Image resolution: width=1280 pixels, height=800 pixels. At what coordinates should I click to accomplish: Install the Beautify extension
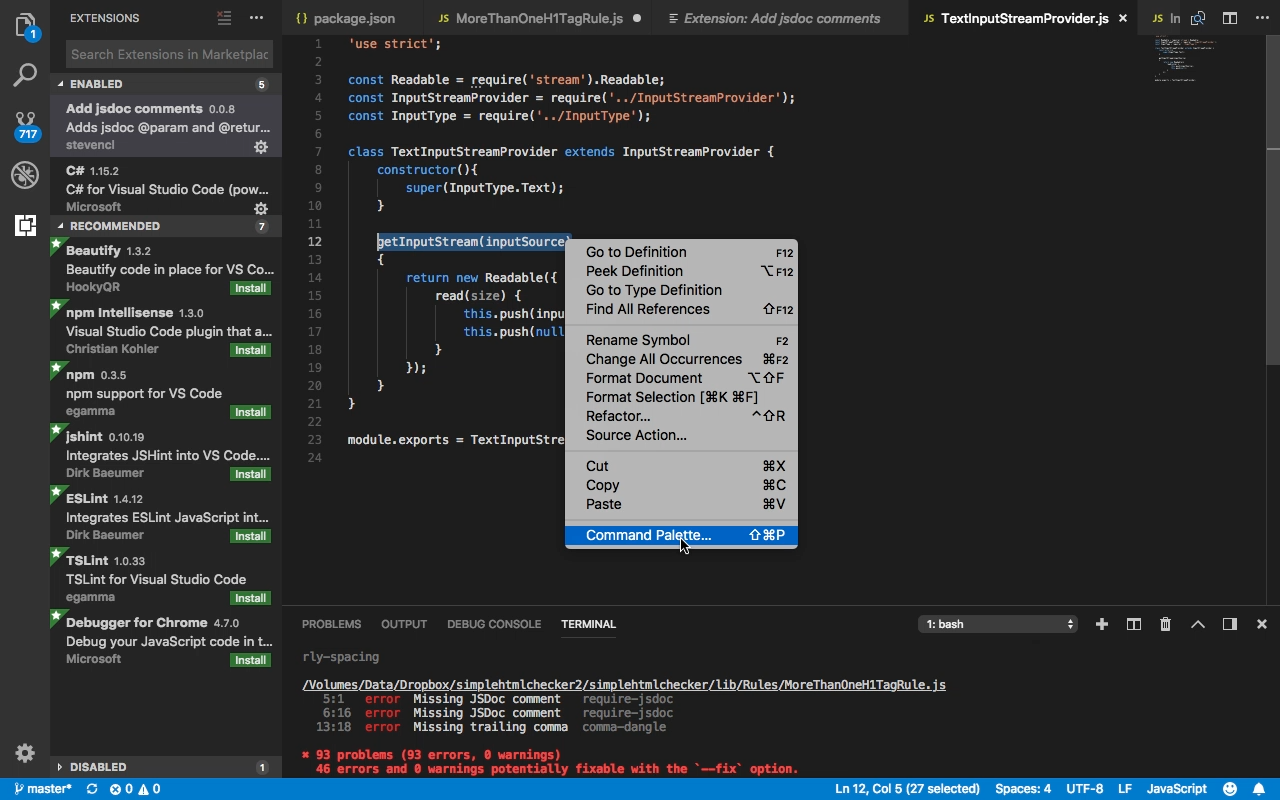(250, 288)
